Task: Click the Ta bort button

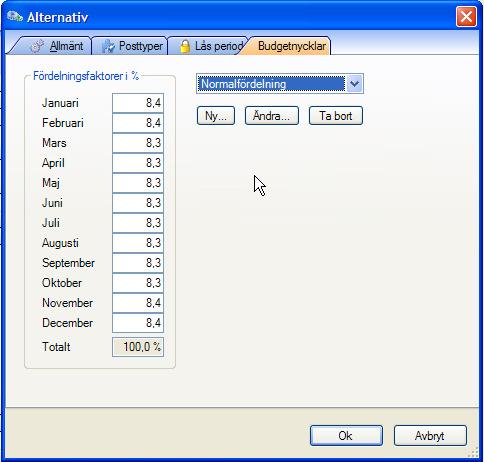Action: [336, 116]
